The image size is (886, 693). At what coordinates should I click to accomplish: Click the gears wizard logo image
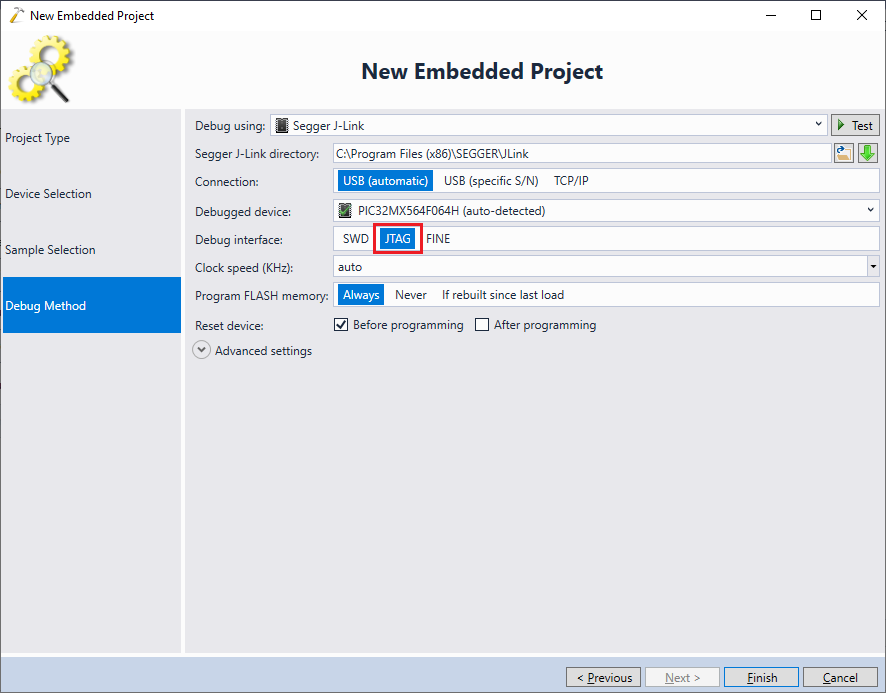pos(40,68)
